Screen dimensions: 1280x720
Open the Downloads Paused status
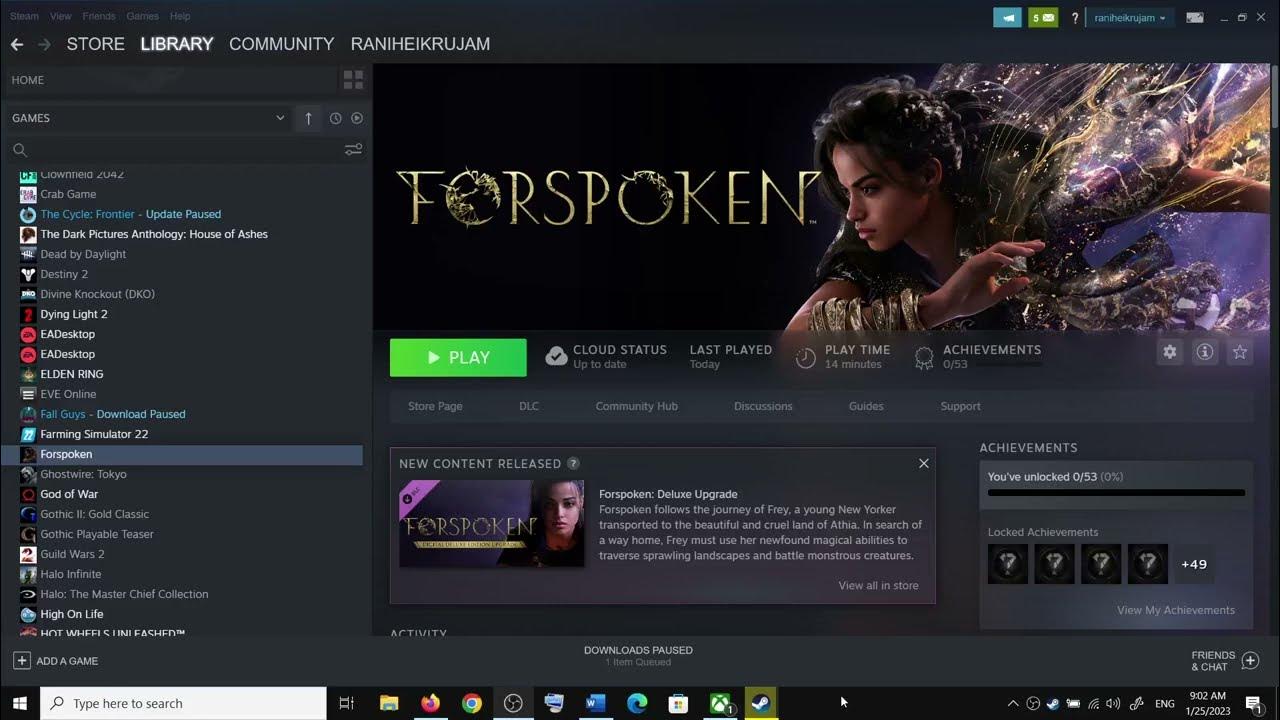pos(638,655)
